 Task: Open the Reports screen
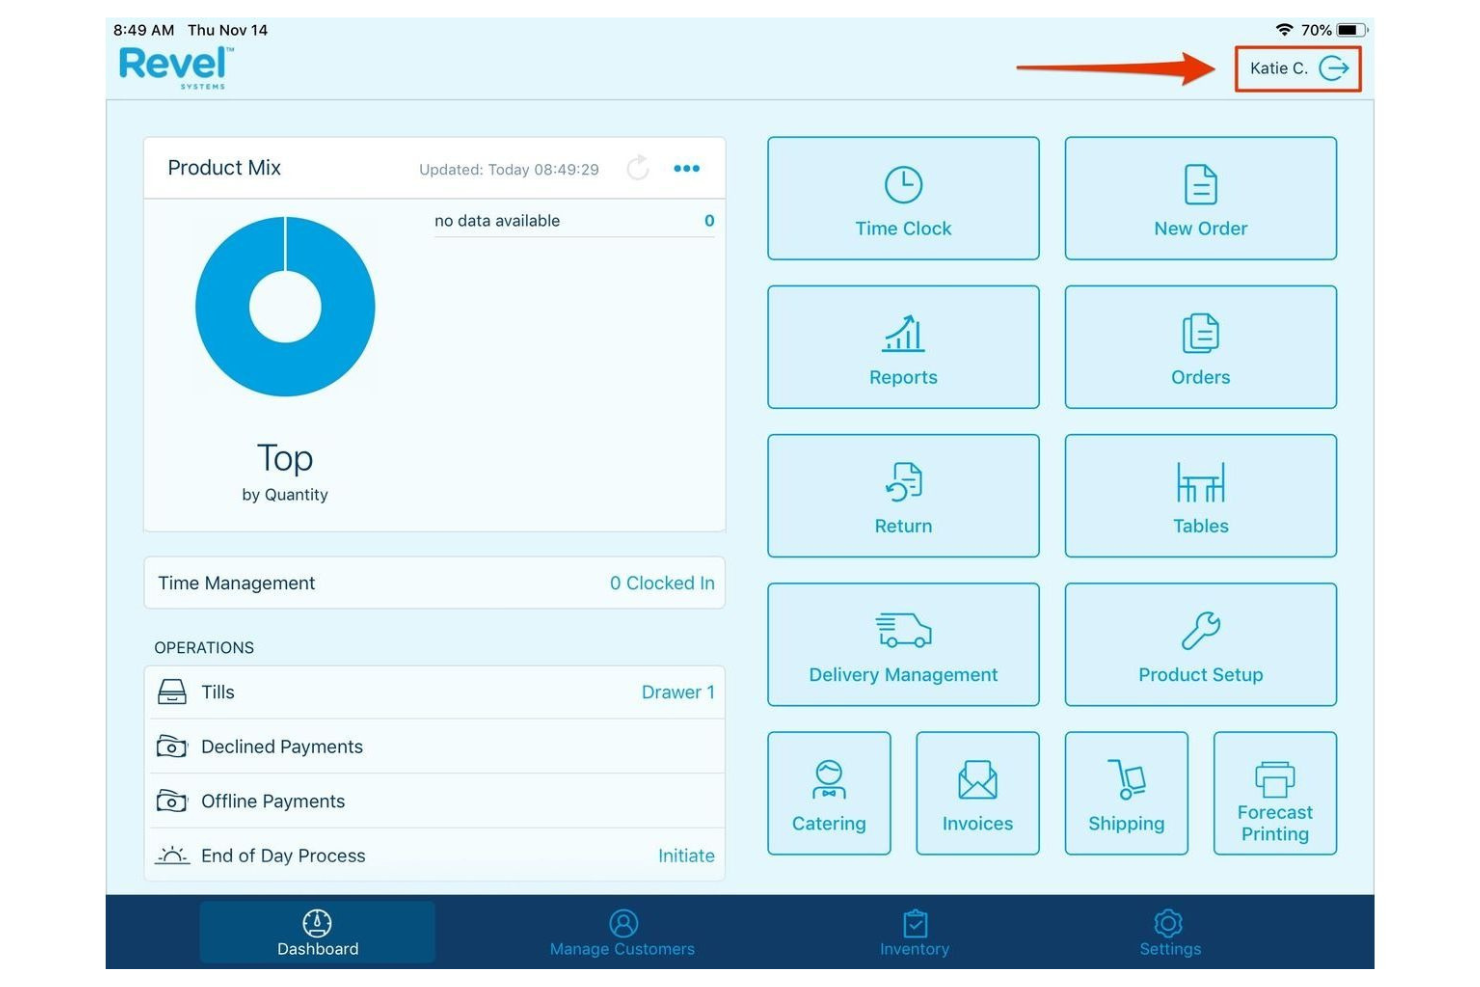point(903,347)
